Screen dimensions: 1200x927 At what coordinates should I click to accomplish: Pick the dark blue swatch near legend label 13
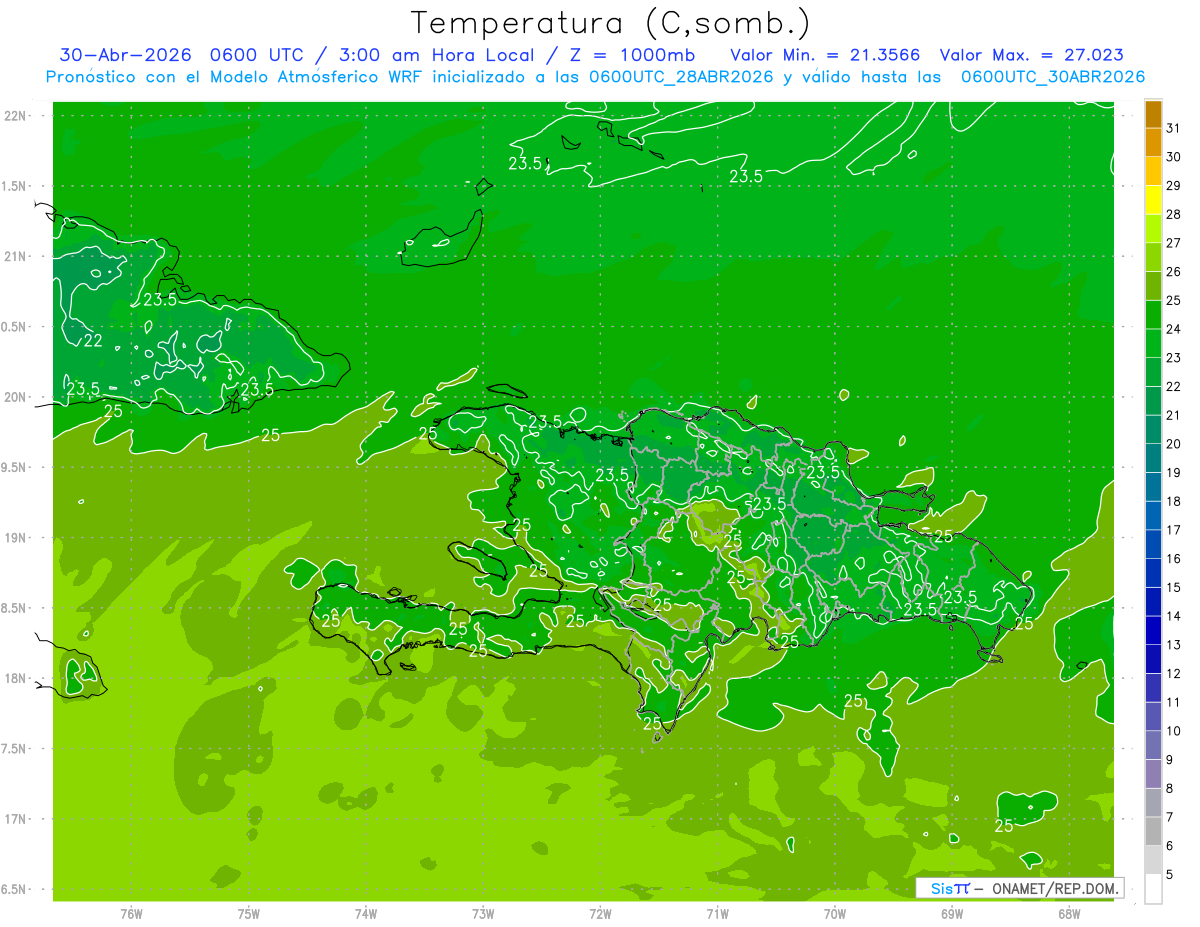tap(1153, 631)
